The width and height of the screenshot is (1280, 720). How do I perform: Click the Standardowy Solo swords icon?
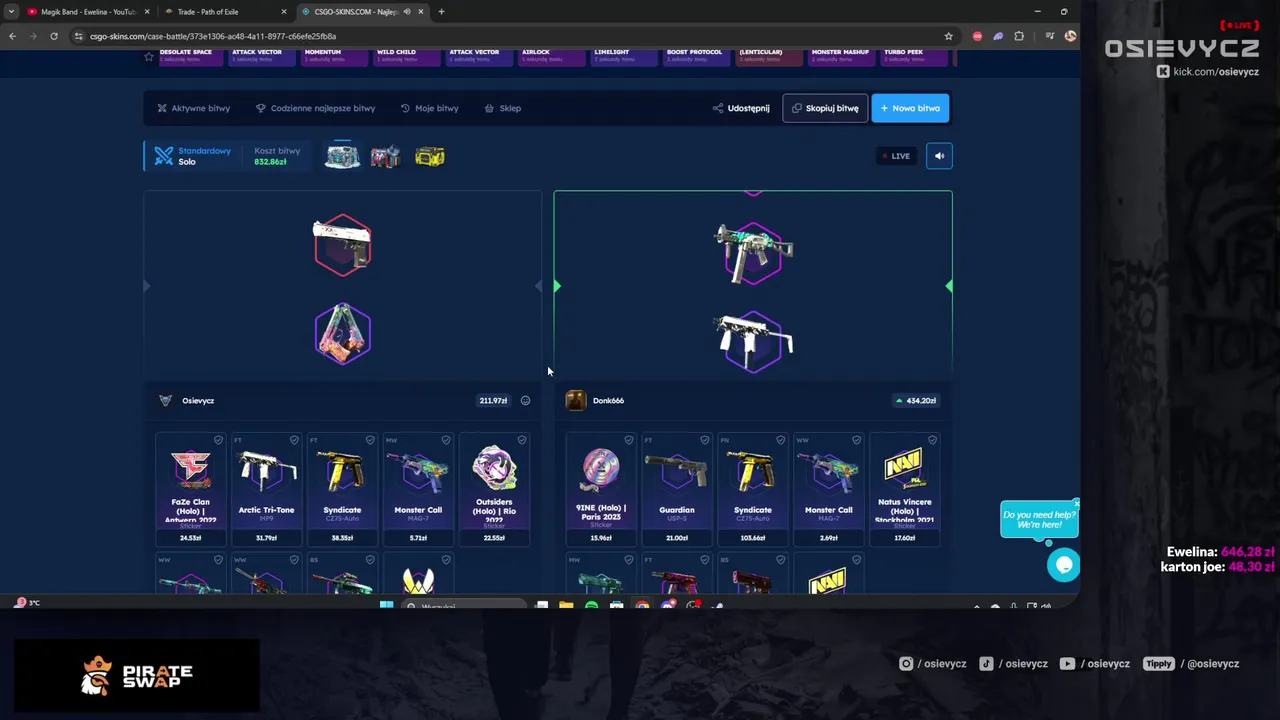pyautogui.click(x=164, y=156)
